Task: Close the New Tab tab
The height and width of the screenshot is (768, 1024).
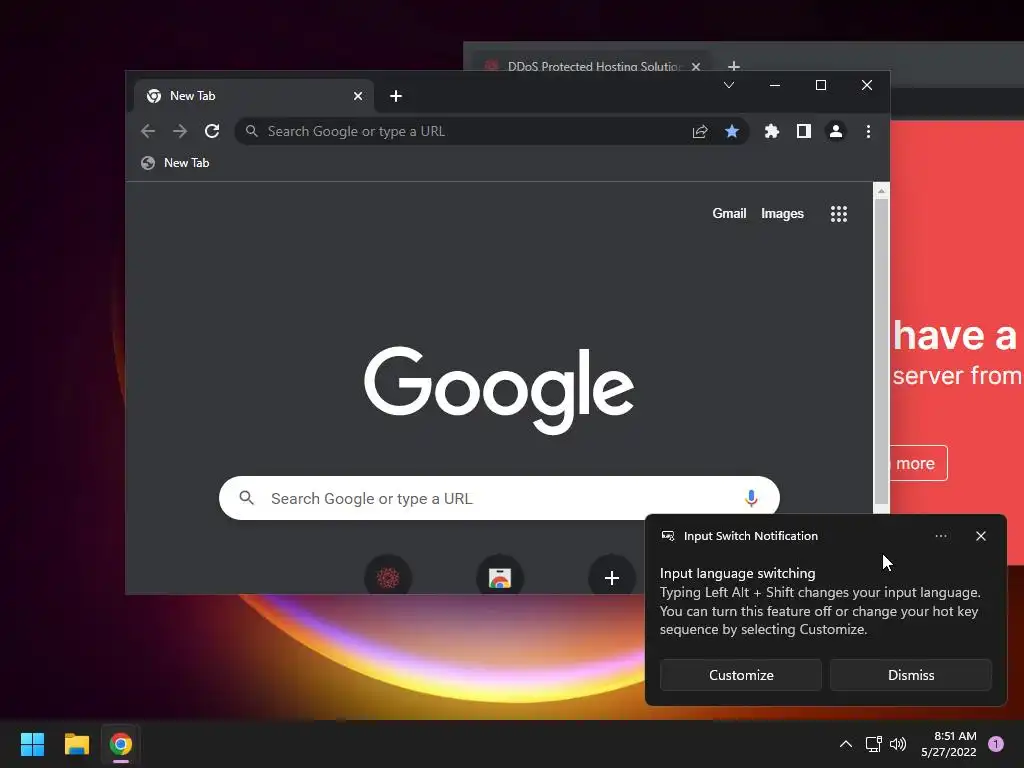Action: click(358, 96)
